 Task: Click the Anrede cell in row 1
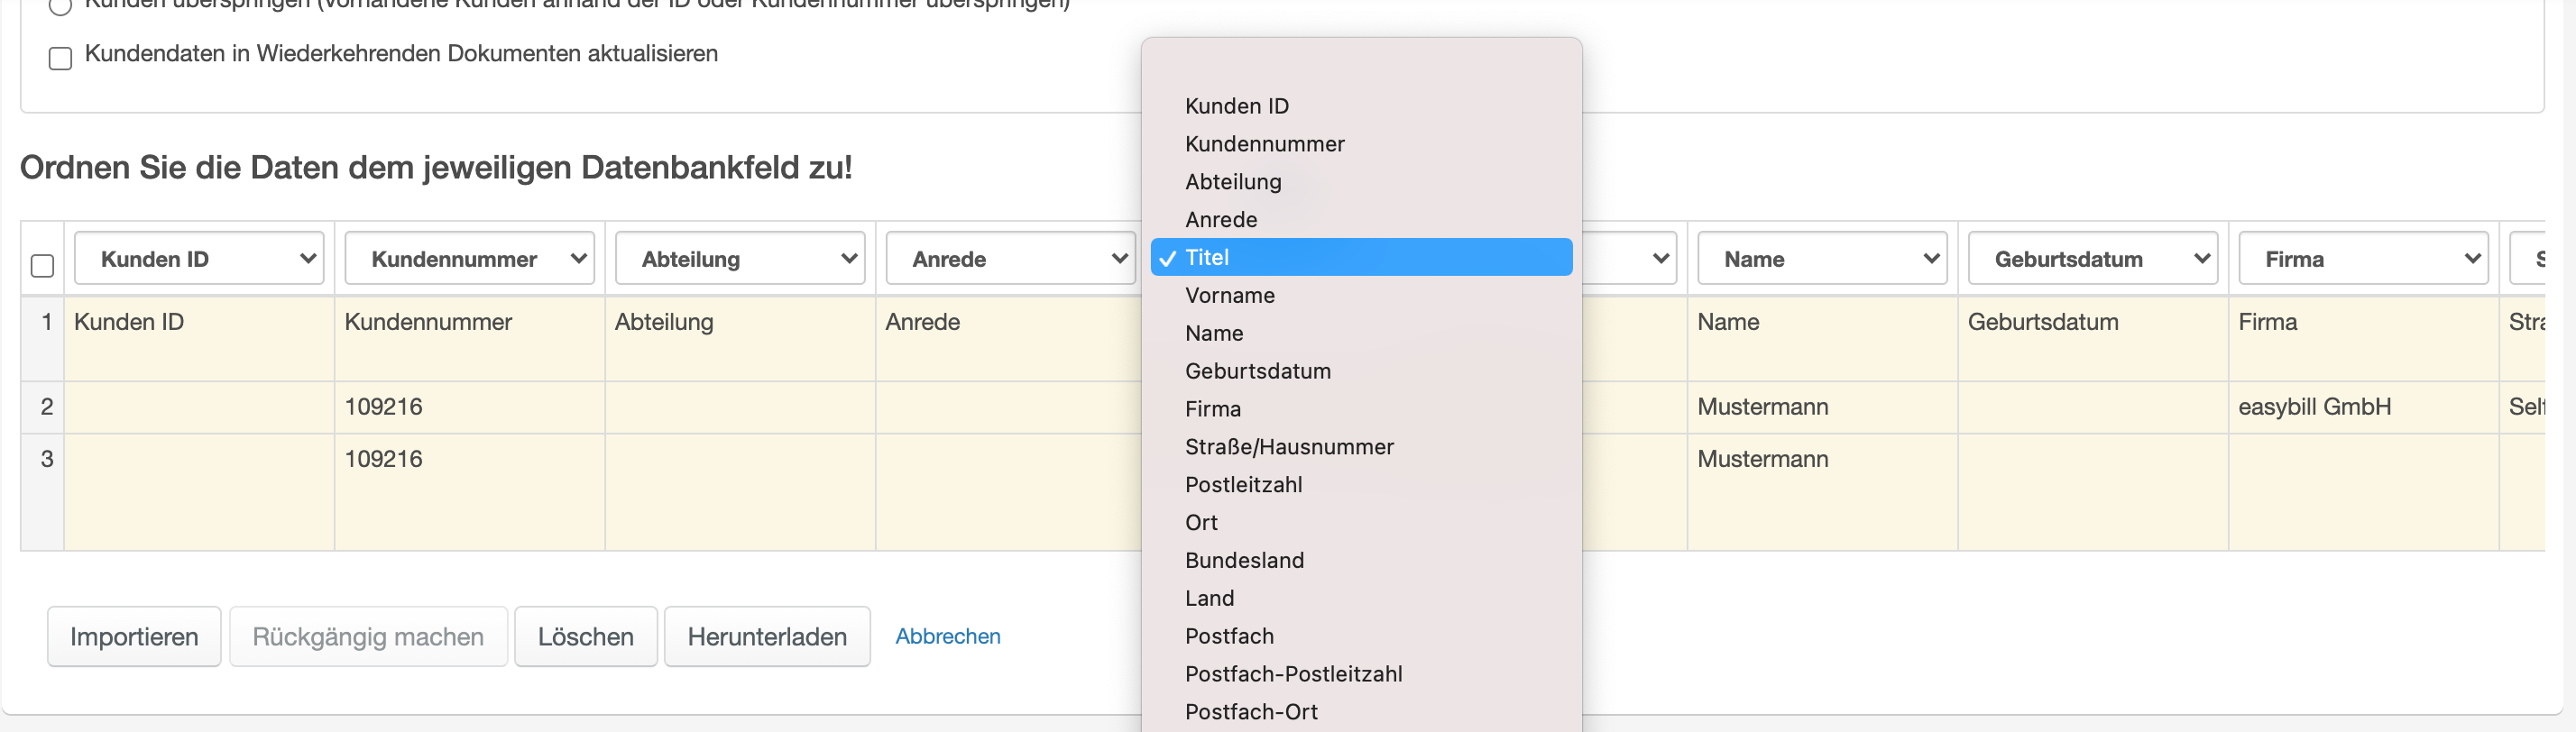pos(1010,338)
